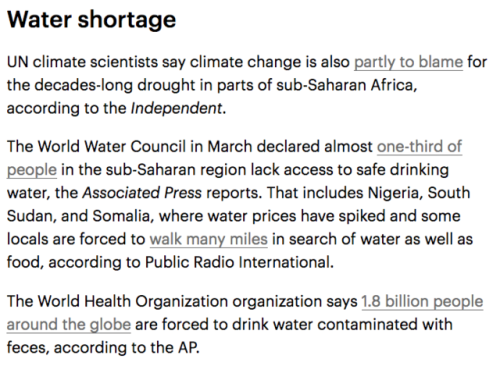Visit the "1.8 billion people" link

click(x=422, y=302)
